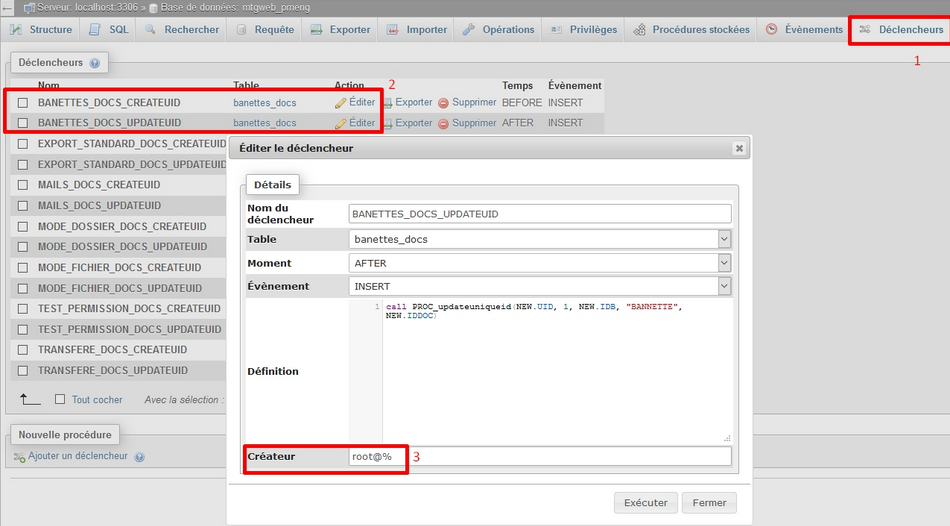950x526 pixels.
Task: Tick the MAILS_DOCS_UPDATEUID row checkbox
Action: coord(23,205)
